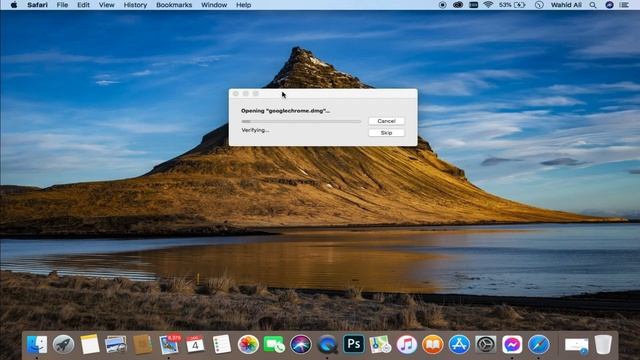Open the Notes app in Dock
The width and height of the screenshot is (640, 360).
[90, 344]
